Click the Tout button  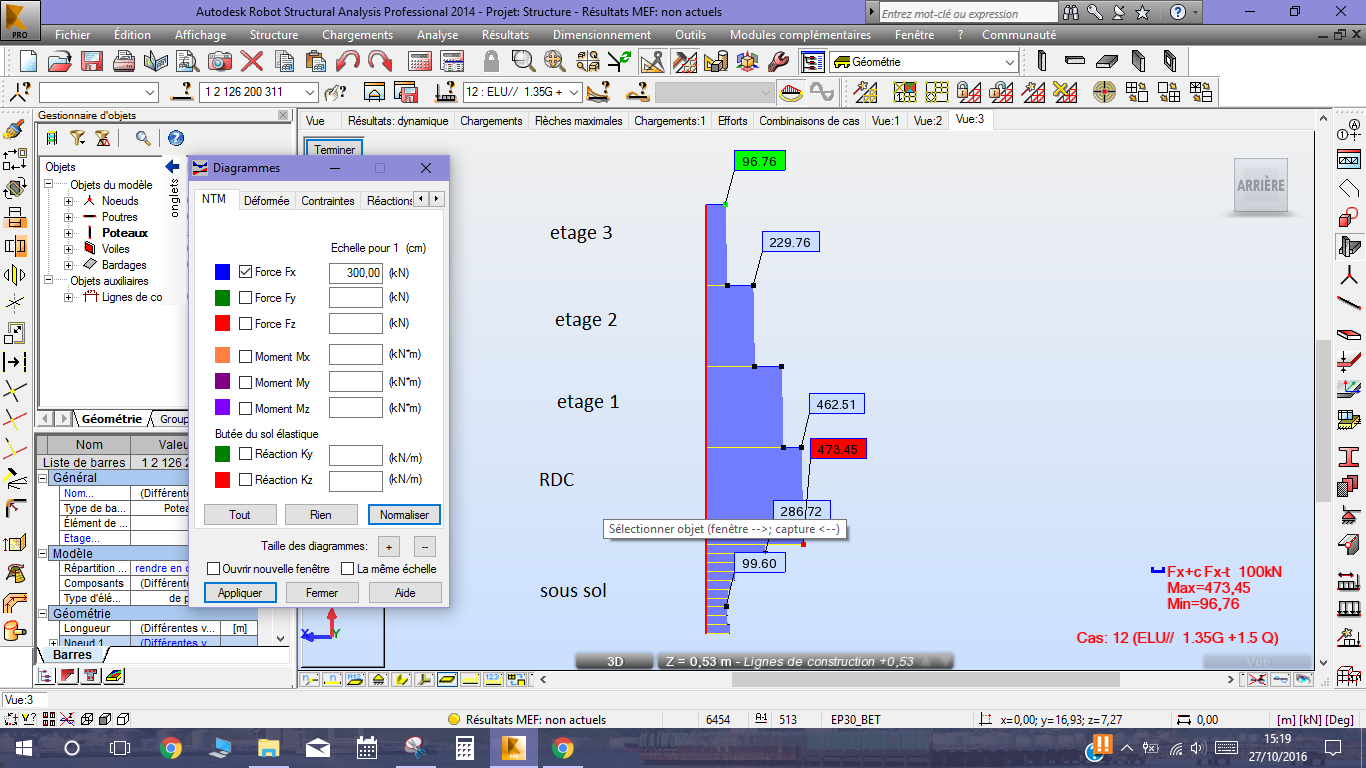[240, 515]
